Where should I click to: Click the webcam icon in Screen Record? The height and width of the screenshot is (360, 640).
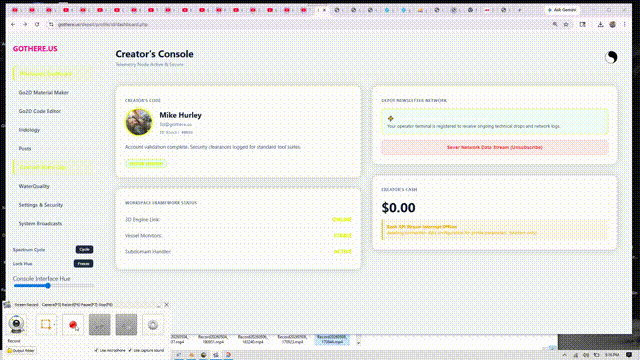coord(16,324)
